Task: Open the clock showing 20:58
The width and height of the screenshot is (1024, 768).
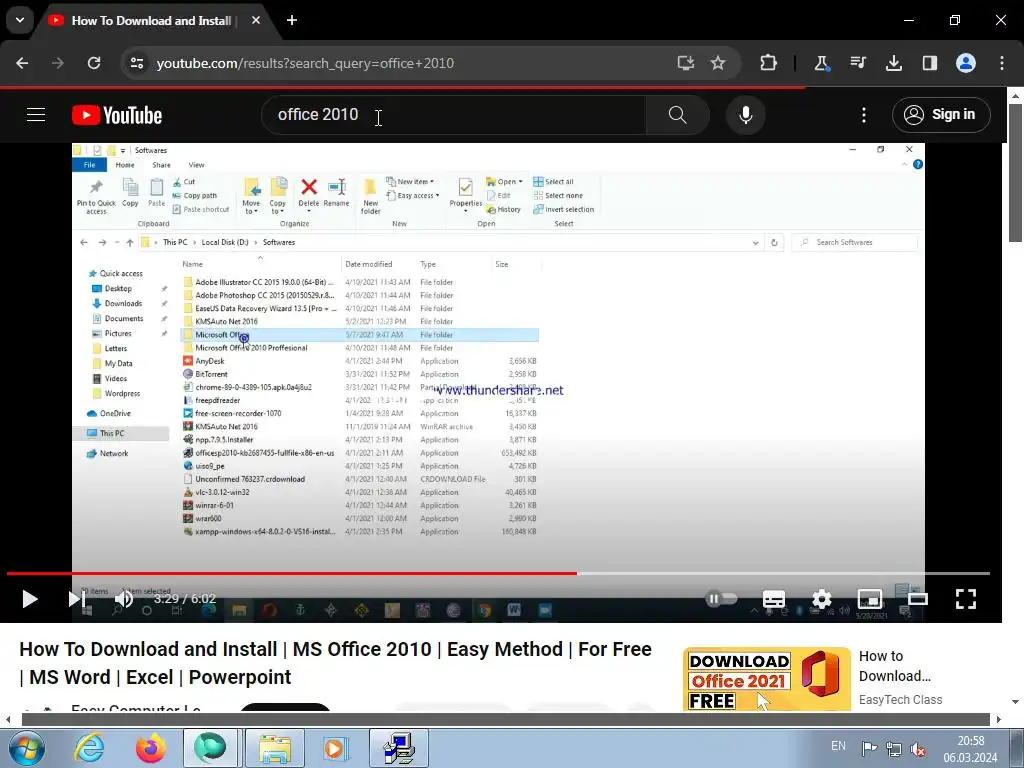Action: (970, 749)
